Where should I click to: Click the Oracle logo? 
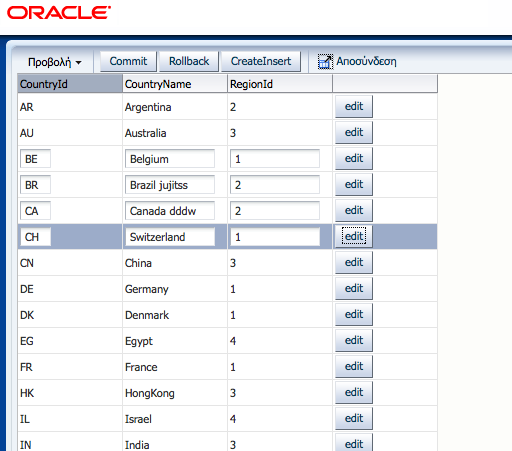point(59,13)
